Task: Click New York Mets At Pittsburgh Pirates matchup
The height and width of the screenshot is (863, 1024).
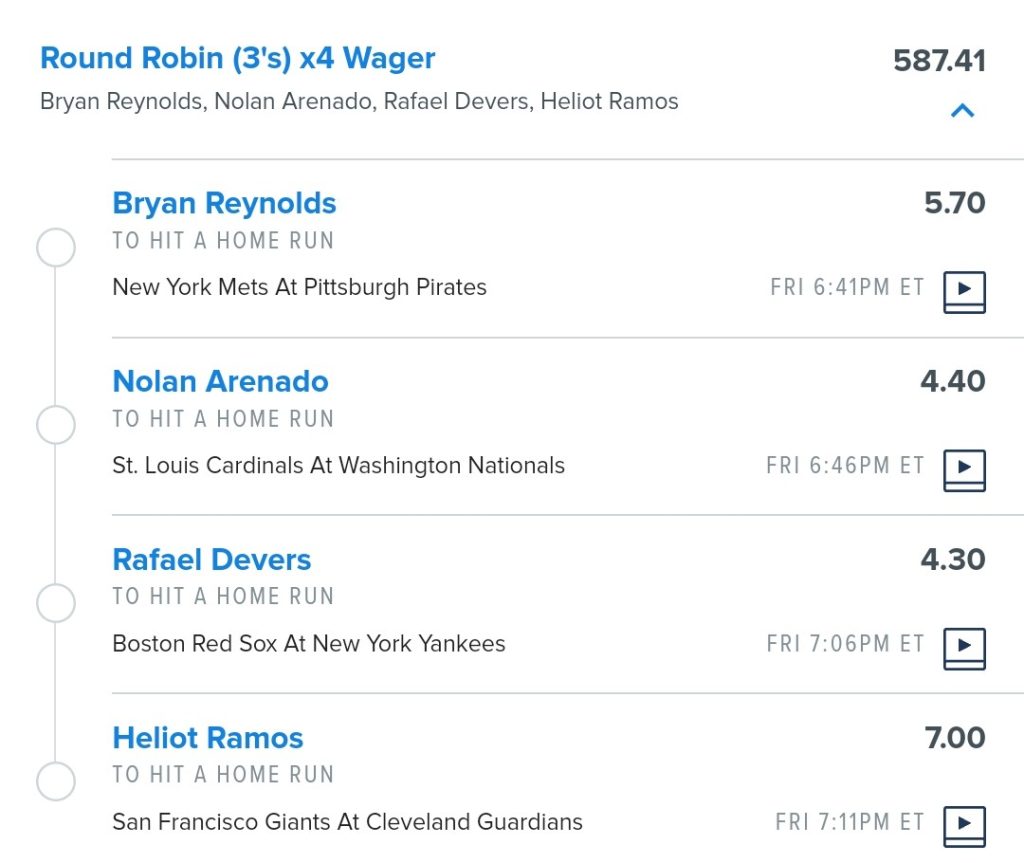Action: 299,287
